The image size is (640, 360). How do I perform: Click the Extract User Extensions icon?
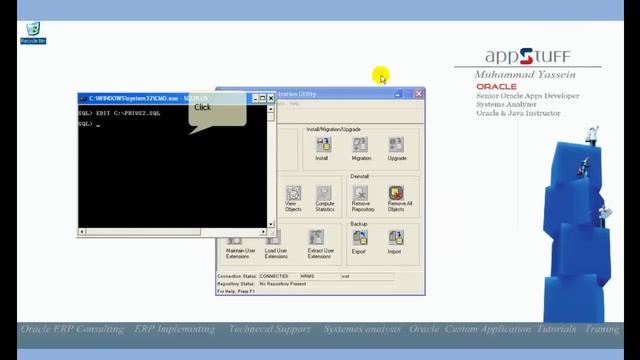[316, 237]
